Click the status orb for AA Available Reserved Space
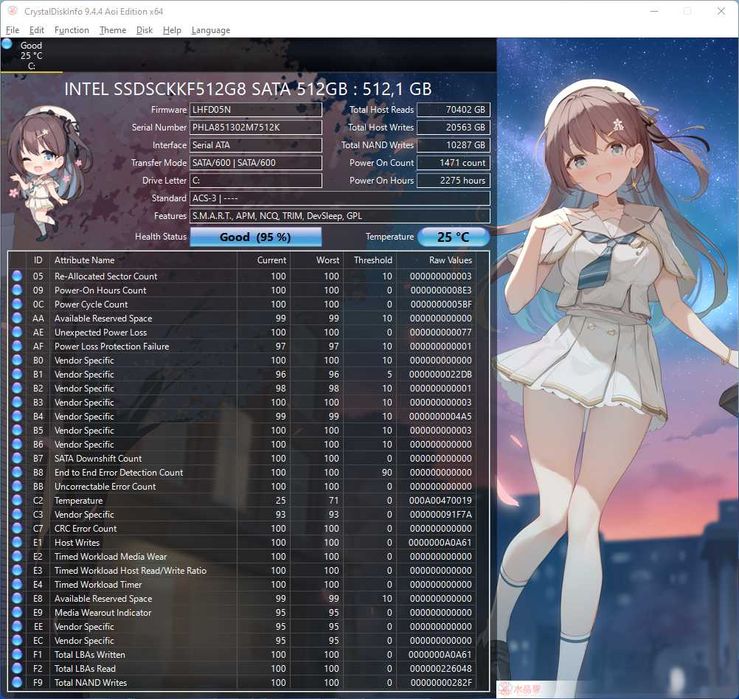This screenshot has height=699, width=739. coord(17,318)
